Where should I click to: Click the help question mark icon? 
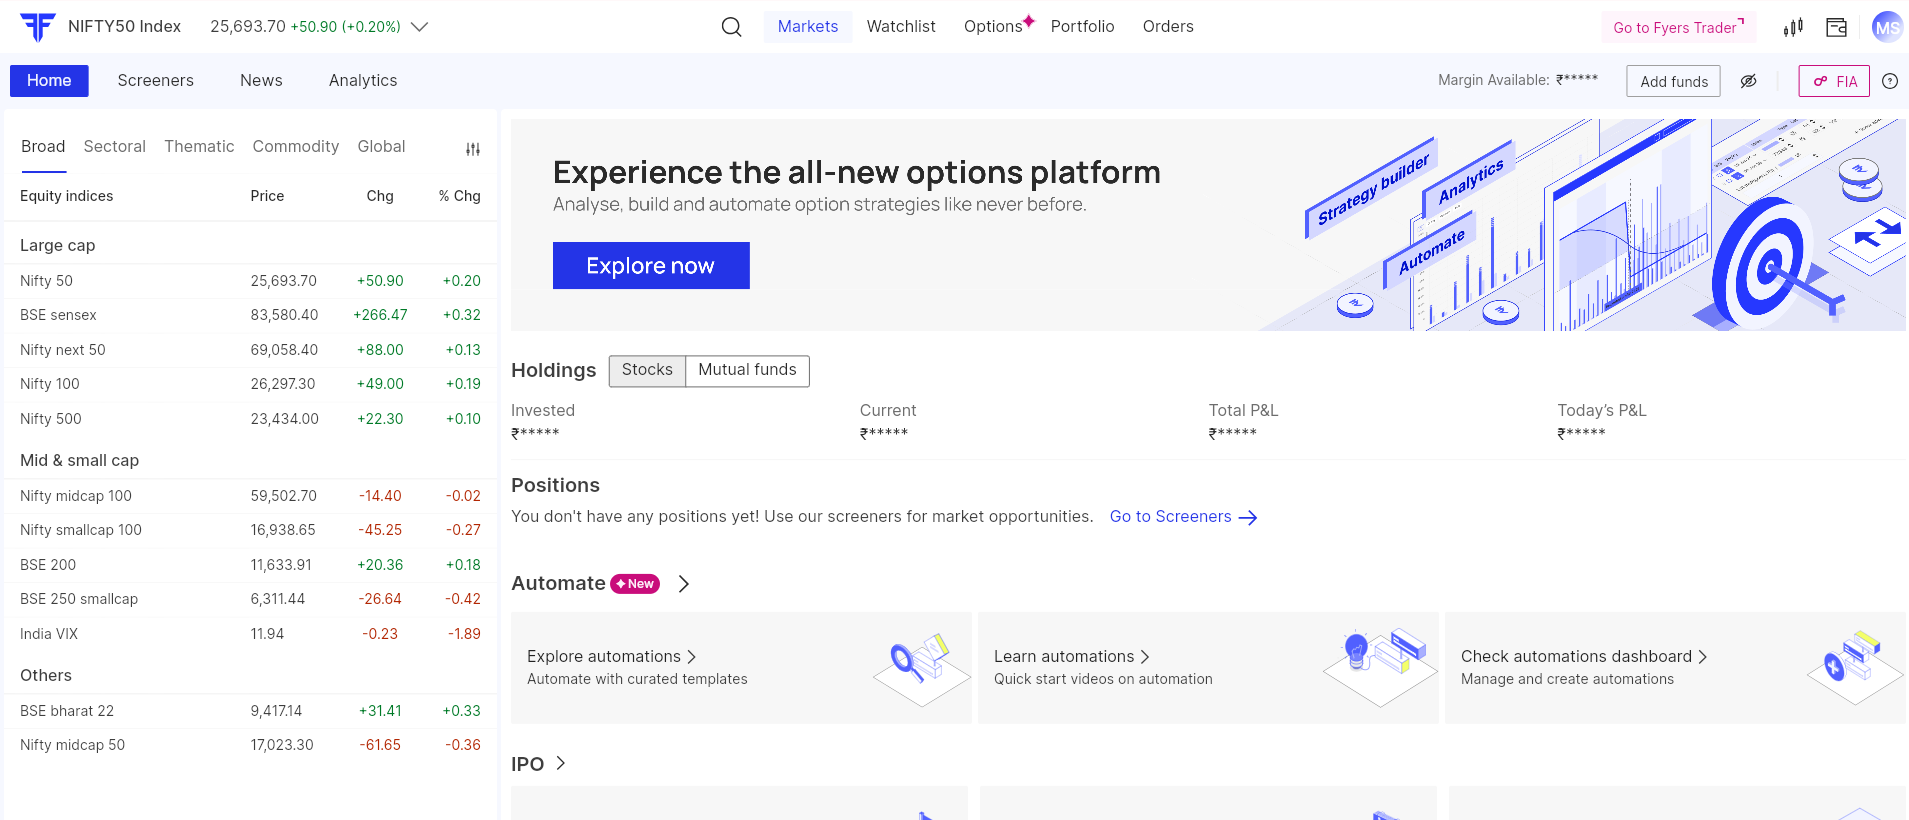[1889, 81]
